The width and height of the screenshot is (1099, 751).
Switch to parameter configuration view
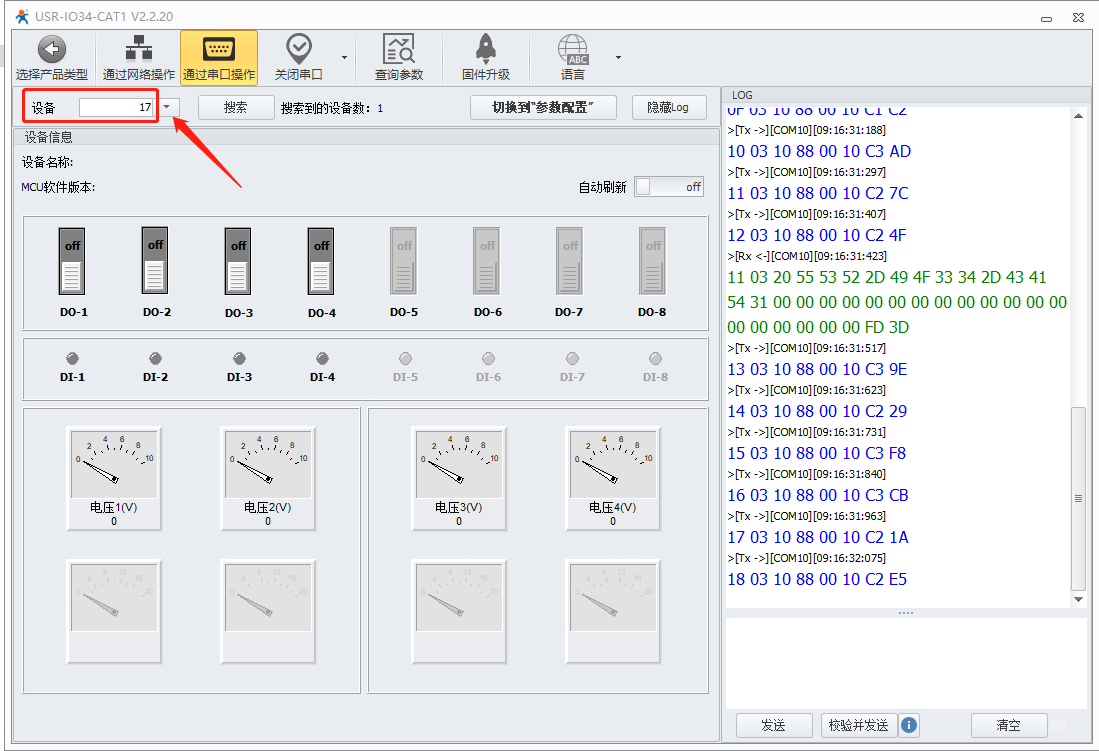tap(543, 107)
